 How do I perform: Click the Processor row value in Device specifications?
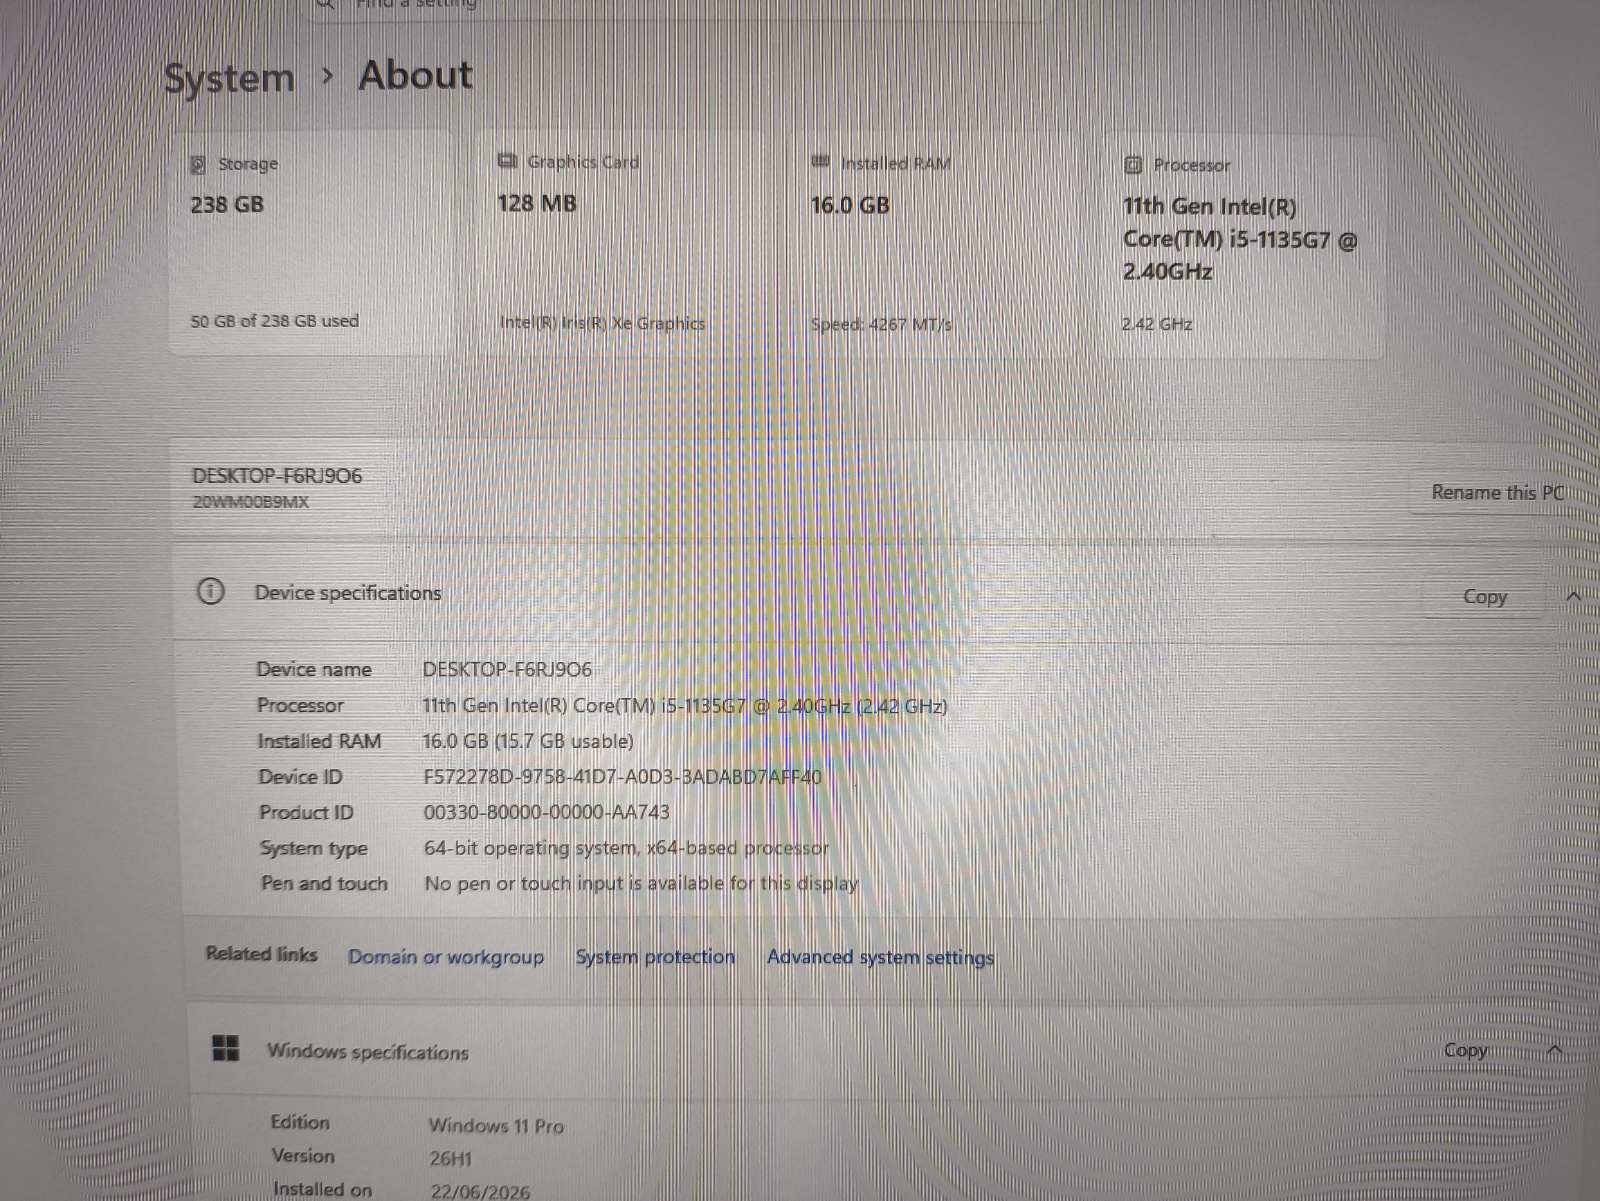point(684,706)
